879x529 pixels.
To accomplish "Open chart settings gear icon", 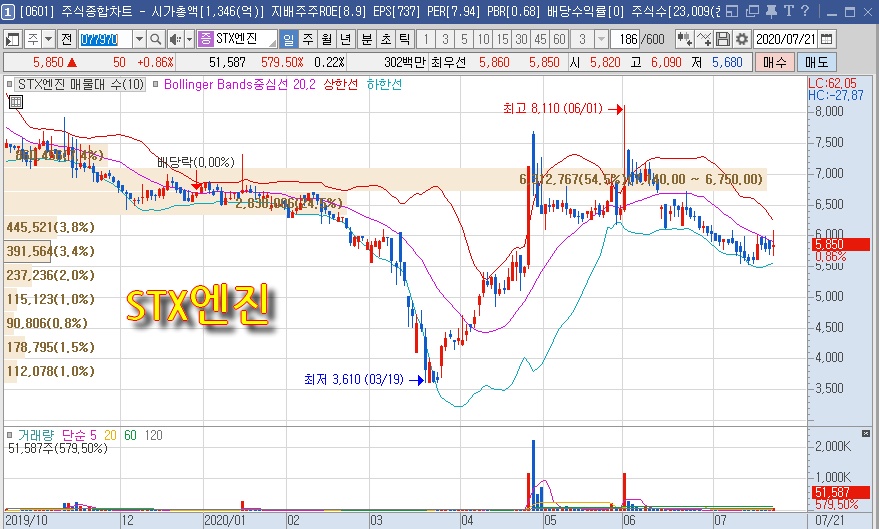I will (x=742, y=39).
